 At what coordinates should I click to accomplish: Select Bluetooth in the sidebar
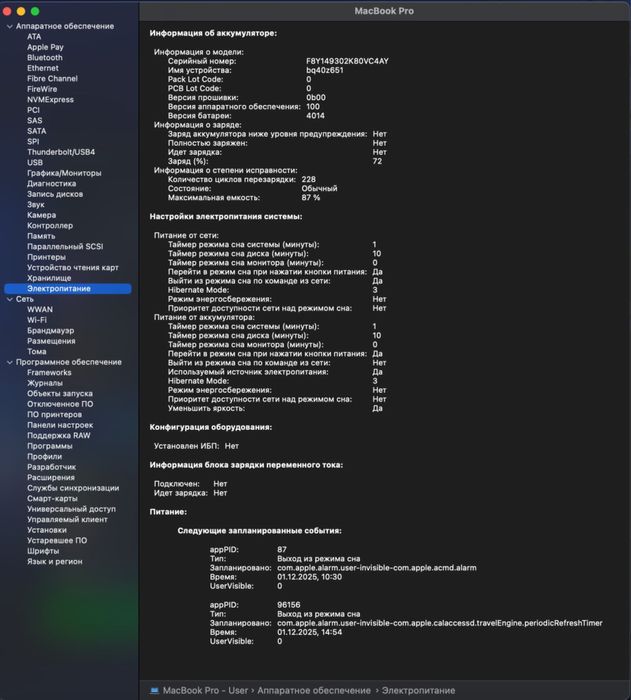pos(45,58)
